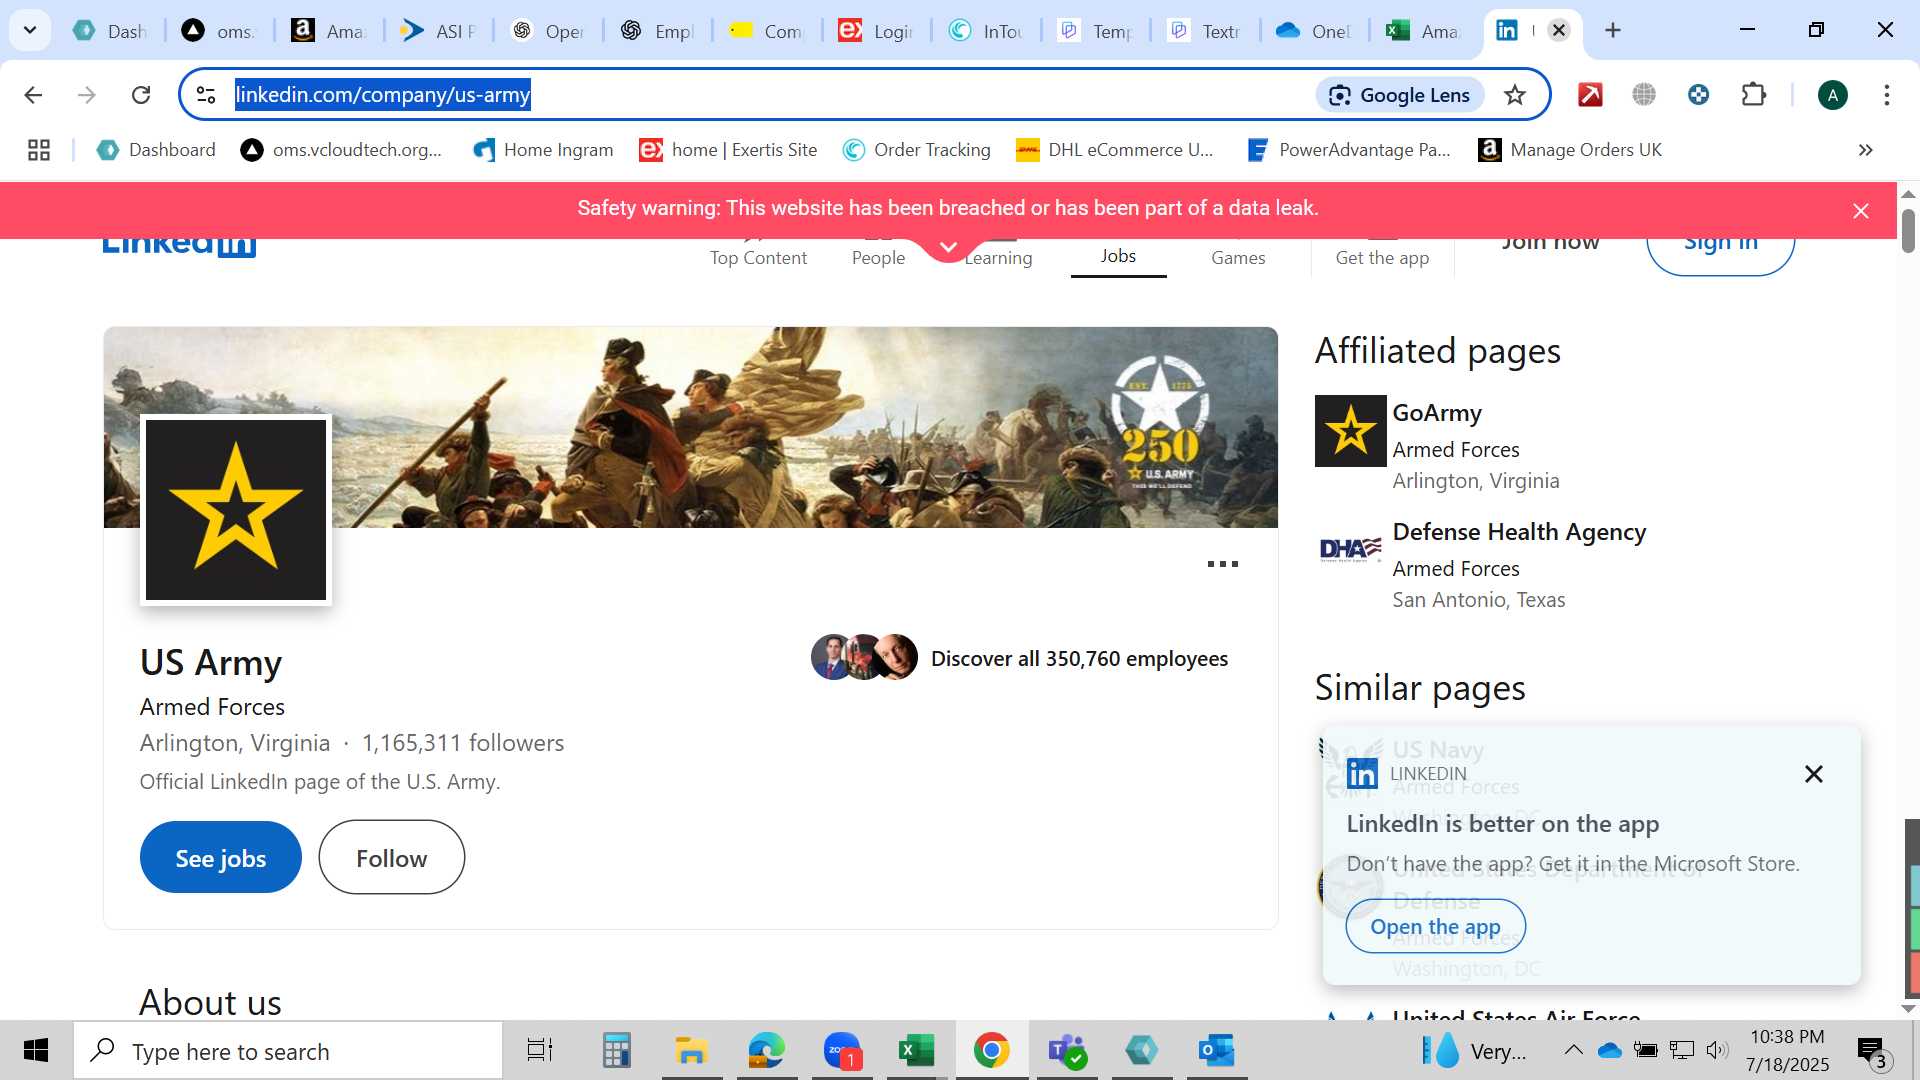The image size is (1920, 1080).
Task: Open Outlook from the taskbar
Action: coord(1217,1051)
